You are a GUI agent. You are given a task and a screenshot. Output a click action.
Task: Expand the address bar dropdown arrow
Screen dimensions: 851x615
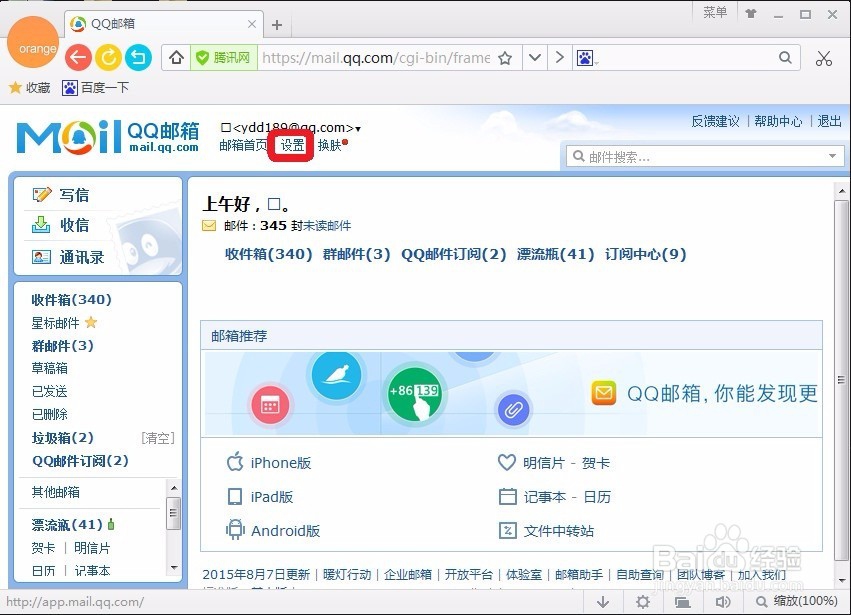[x=535, y=57]
